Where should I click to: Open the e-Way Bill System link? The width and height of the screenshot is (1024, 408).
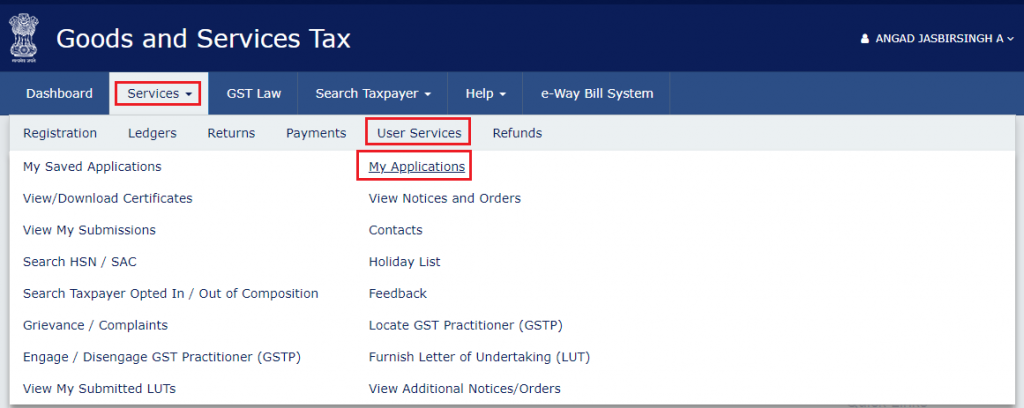coord(597,93)
